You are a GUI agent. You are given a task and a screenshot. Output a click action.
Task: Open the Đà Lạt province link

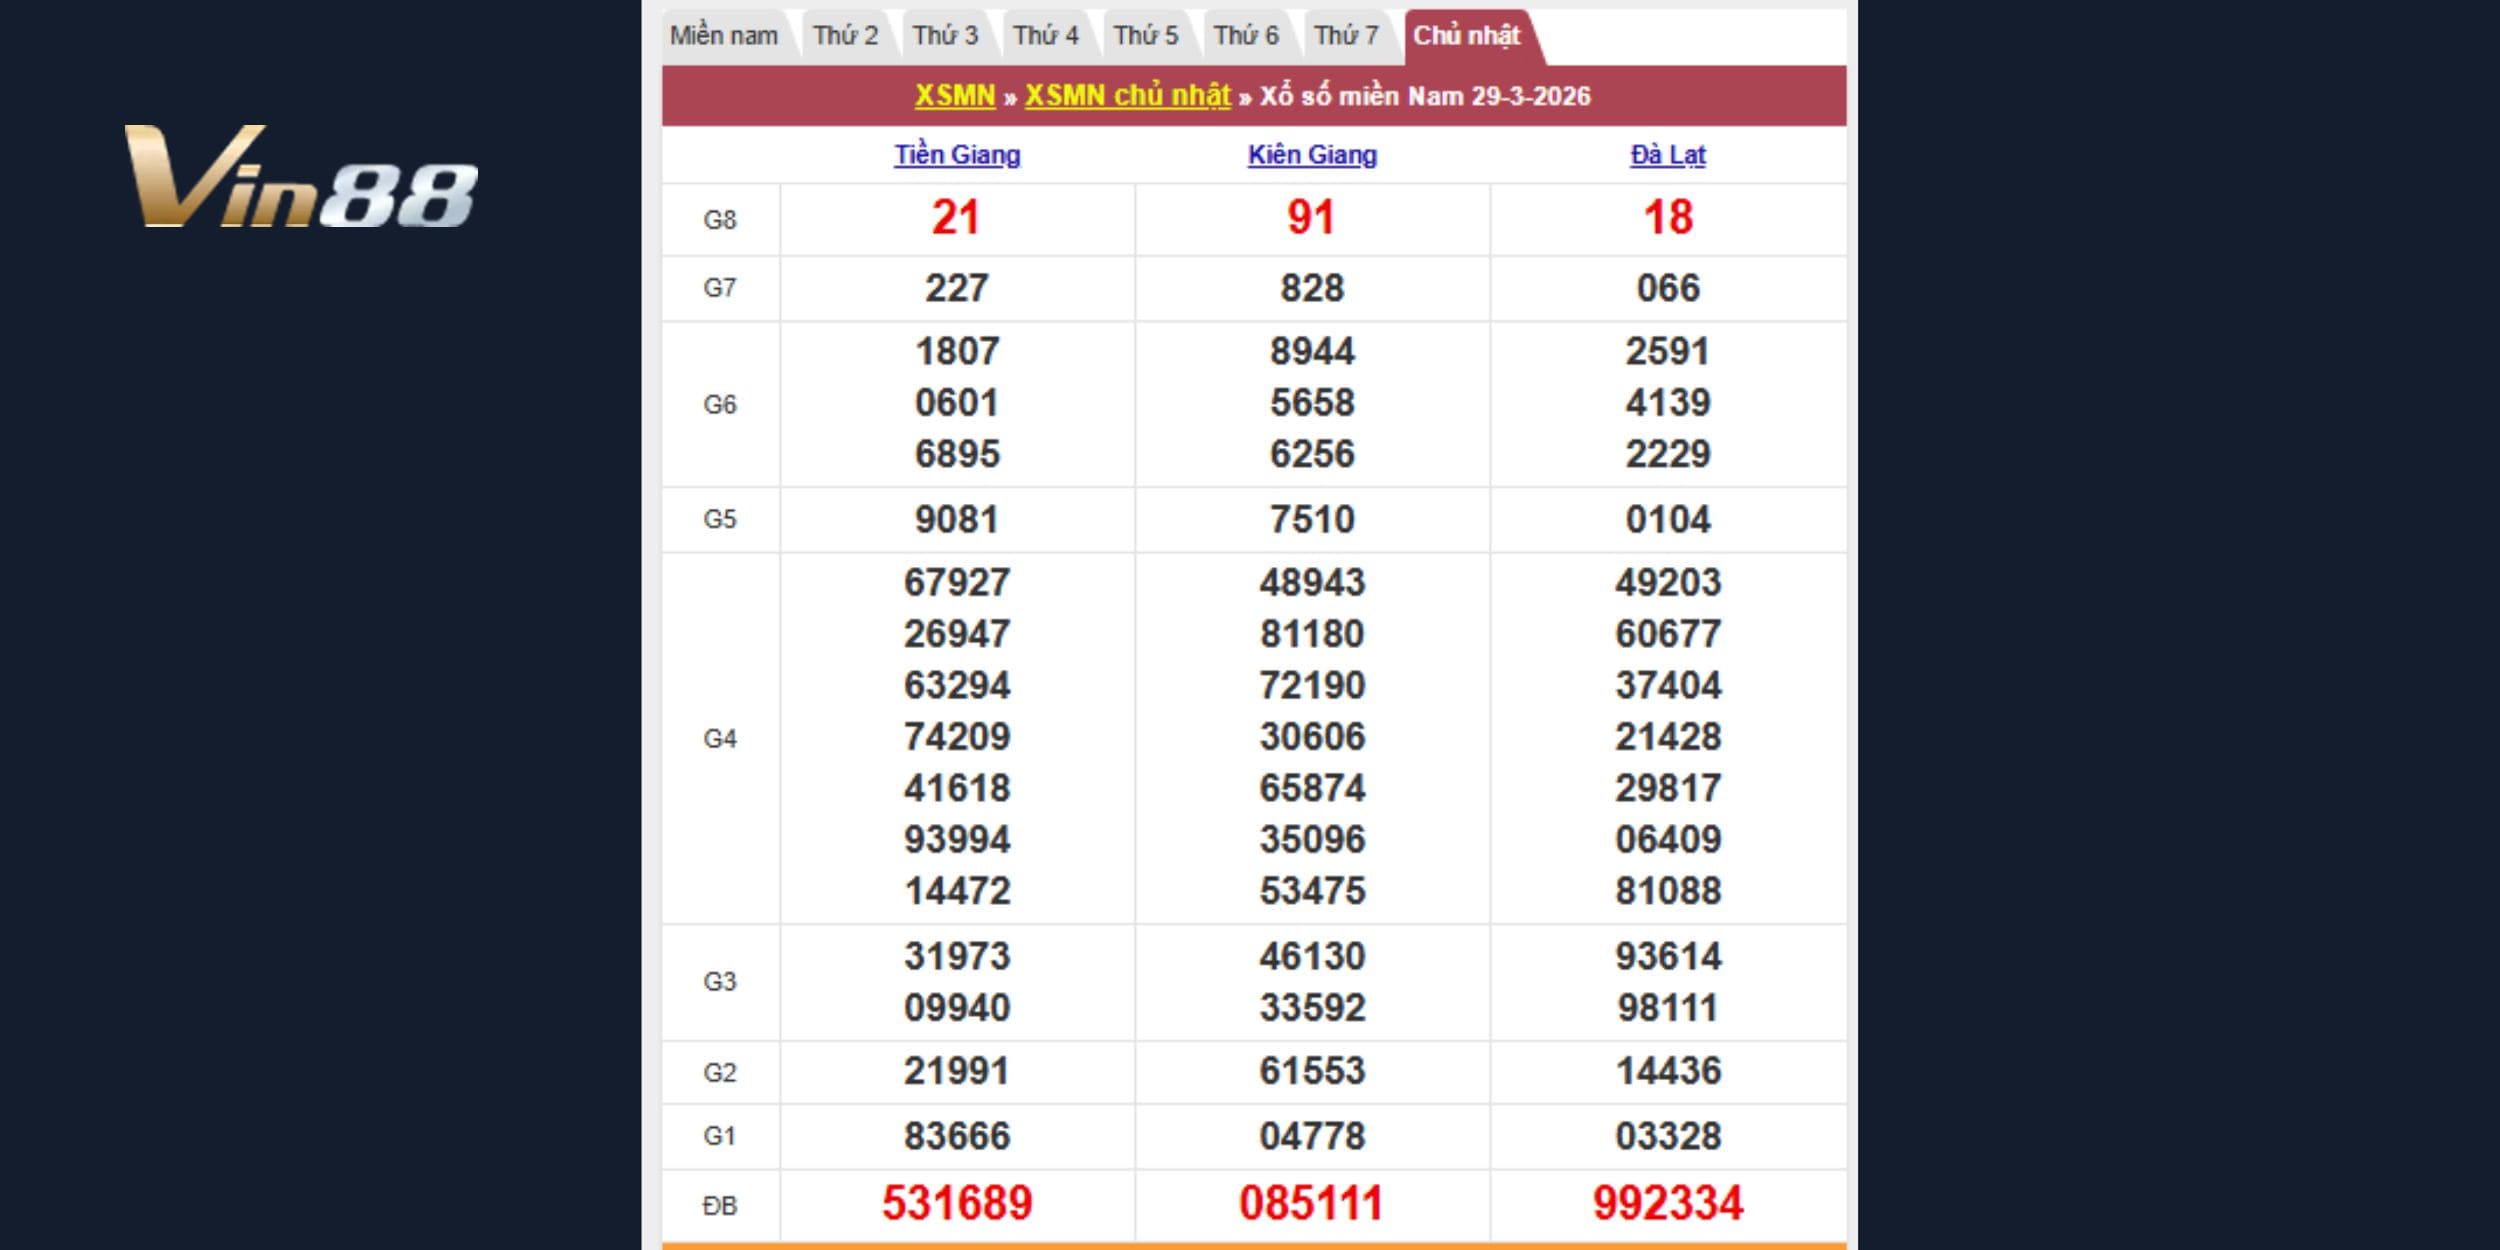[1668, 155]
